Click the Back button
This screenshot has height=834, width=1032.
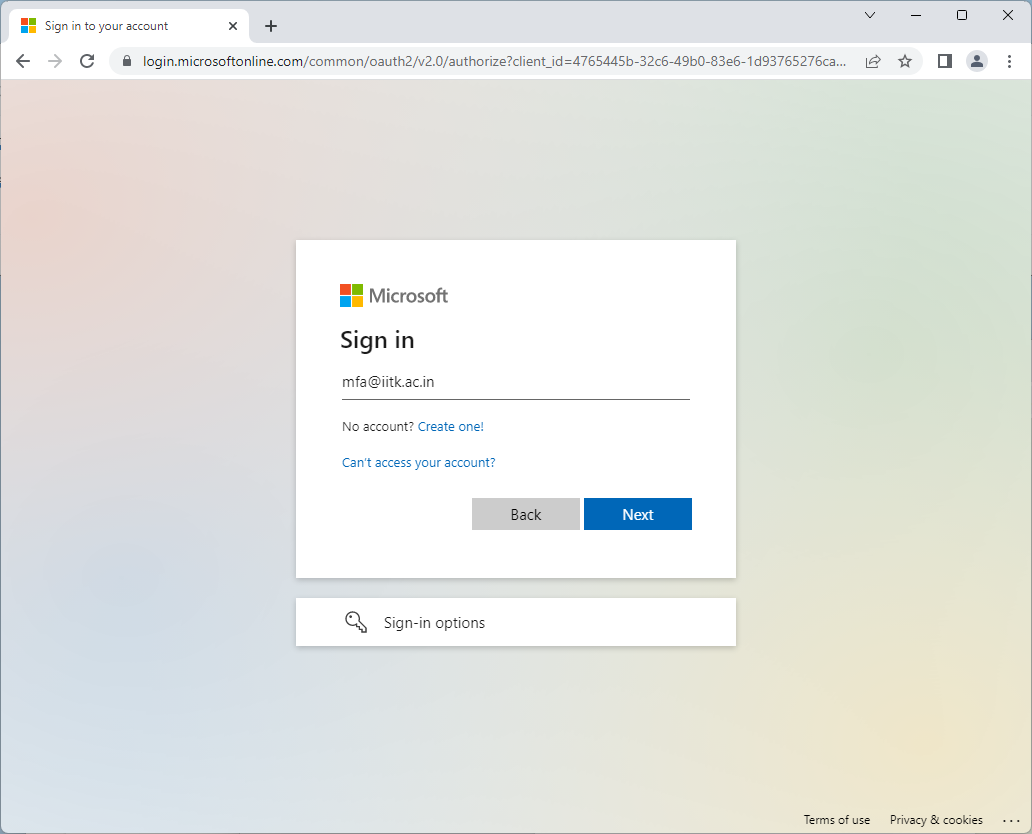tap(526, 514)
